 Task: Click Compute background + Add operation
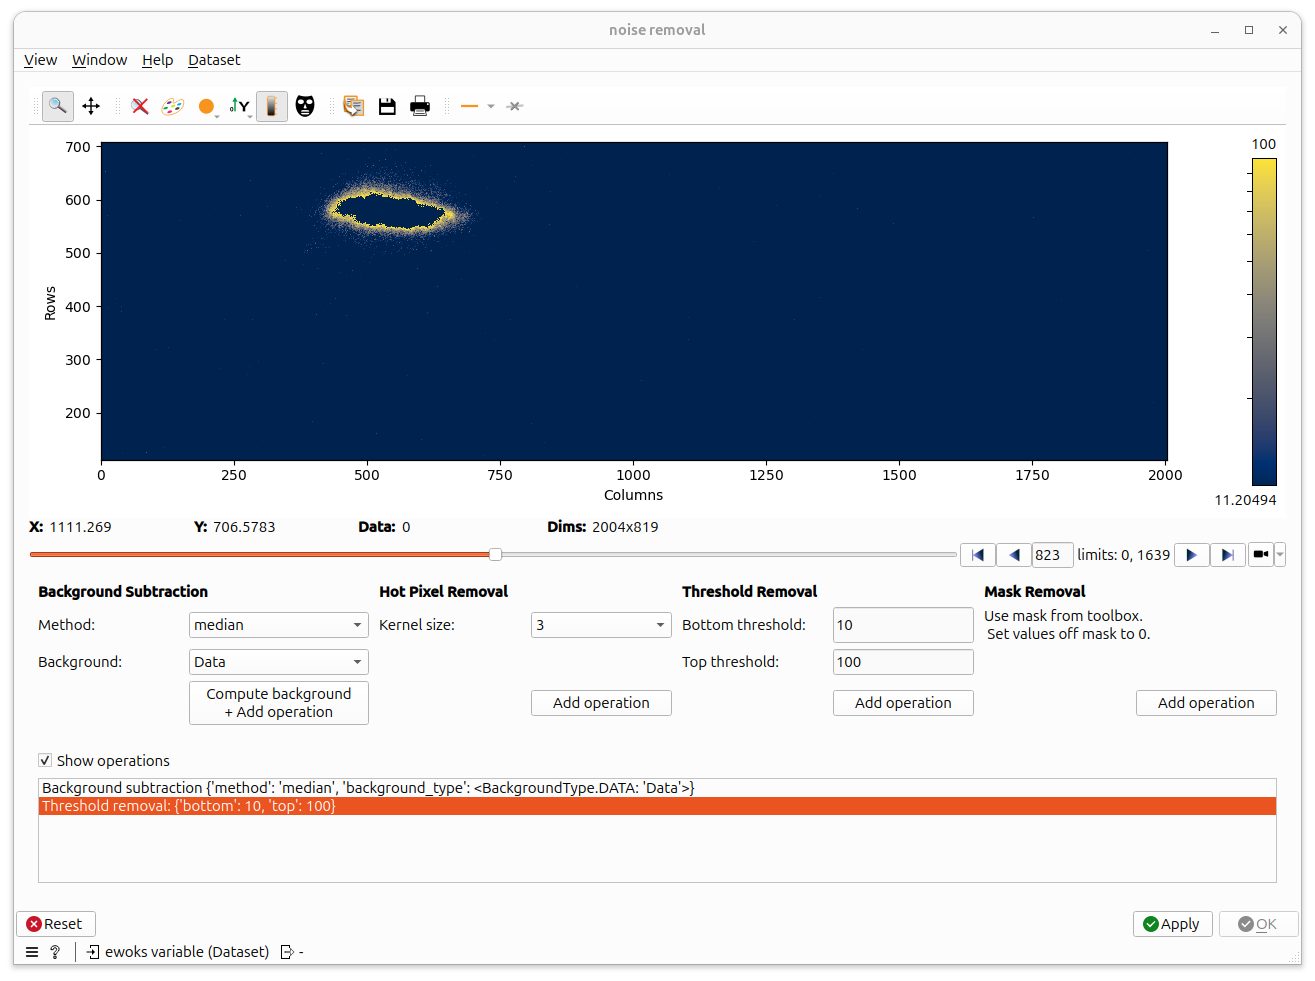coord(279,703)
